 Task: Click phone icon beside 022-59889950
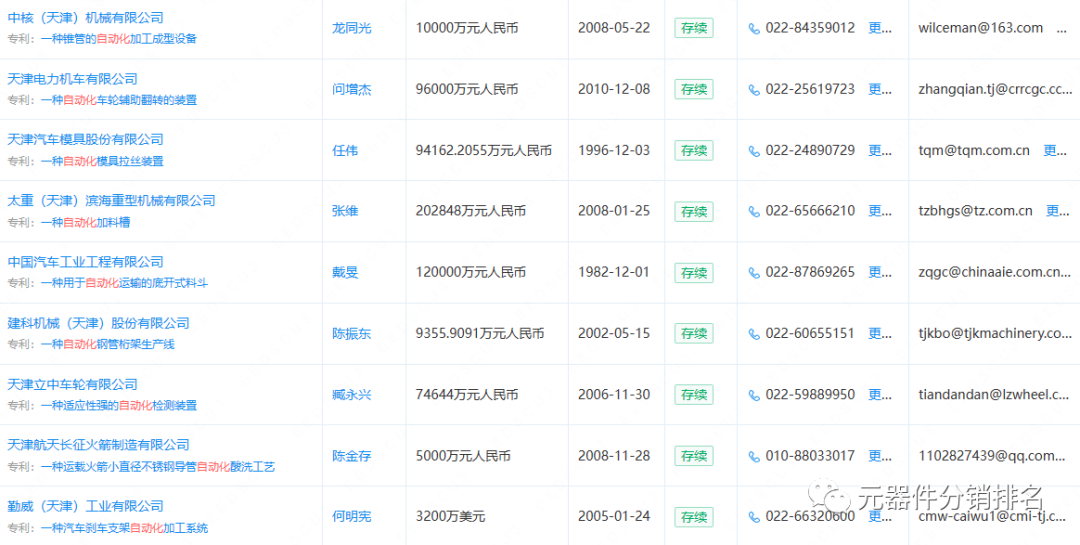coord(754,395)
